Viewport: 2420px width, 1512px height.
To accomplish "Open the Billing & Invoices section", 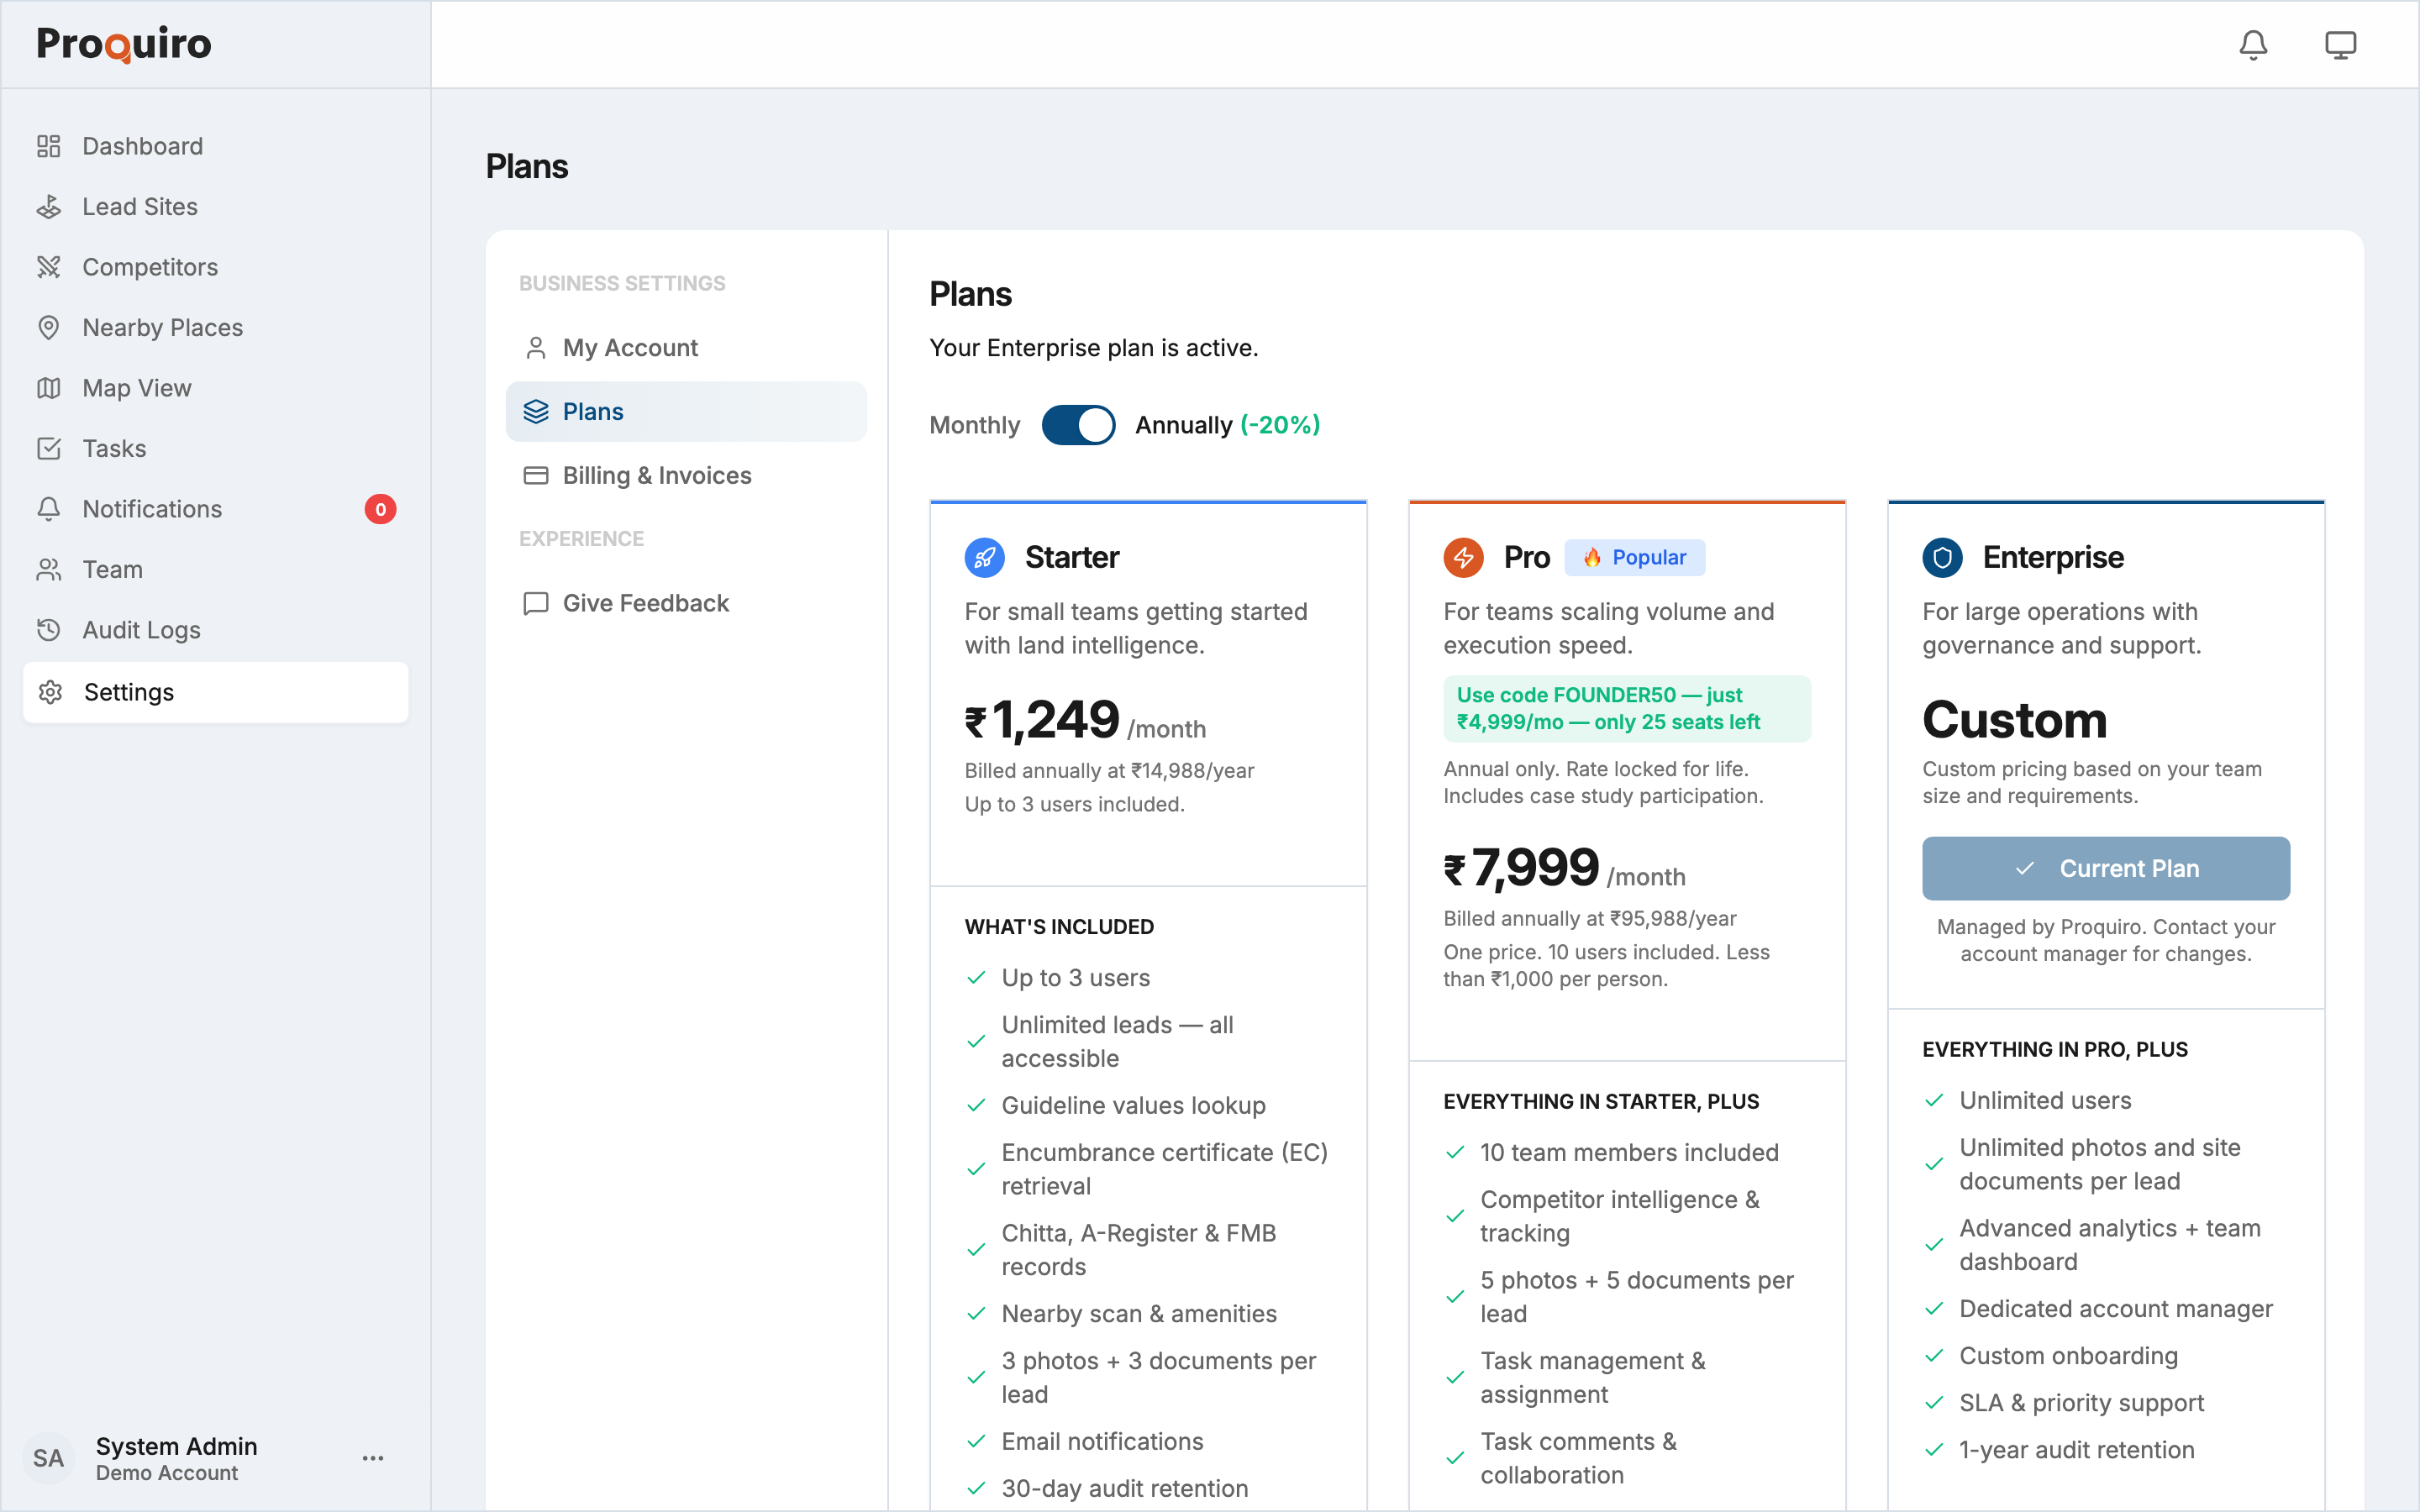I will tap(656, 475).
